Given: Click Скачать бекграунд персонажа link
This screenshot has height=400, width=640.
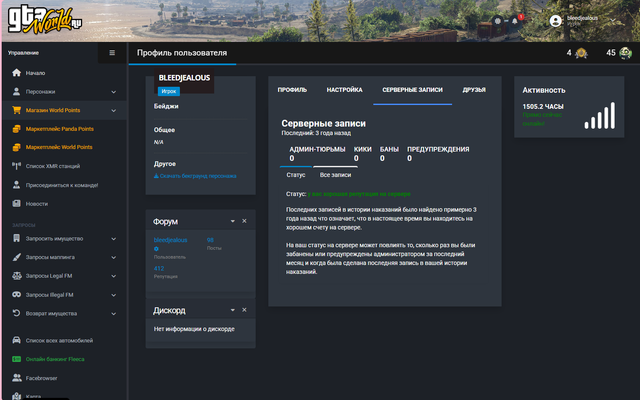Looking at the screenshot, I should (x=195, y=176).
